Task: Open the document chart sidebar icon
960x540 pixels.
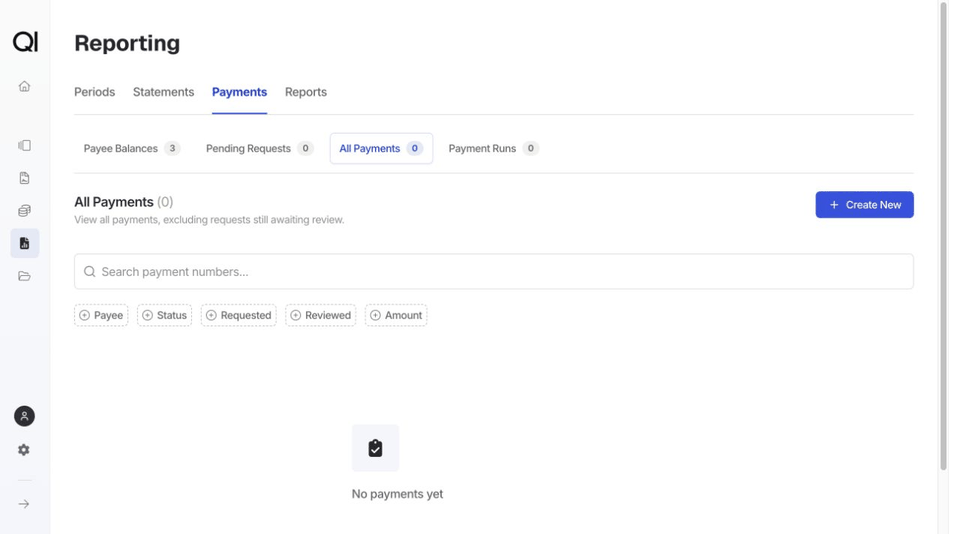Action: coord(24,178)
